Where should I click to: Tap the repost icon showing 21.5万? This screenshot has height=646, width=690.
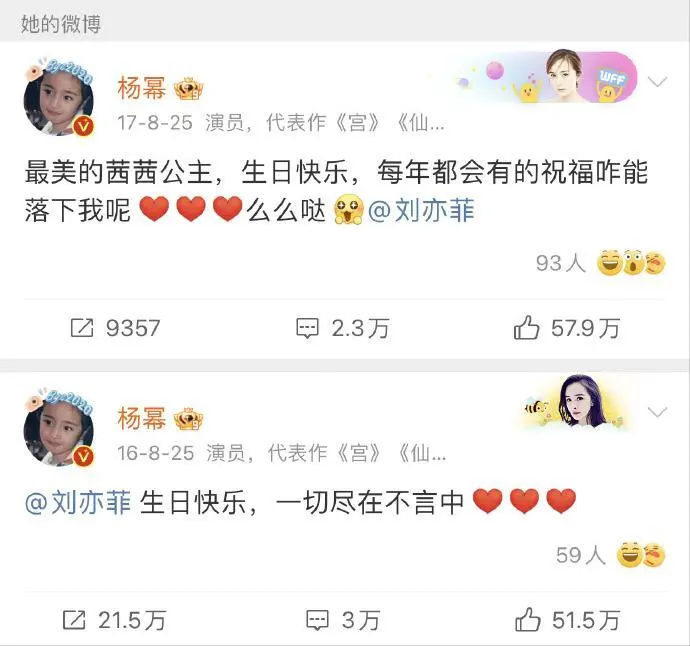click(74, 620)
